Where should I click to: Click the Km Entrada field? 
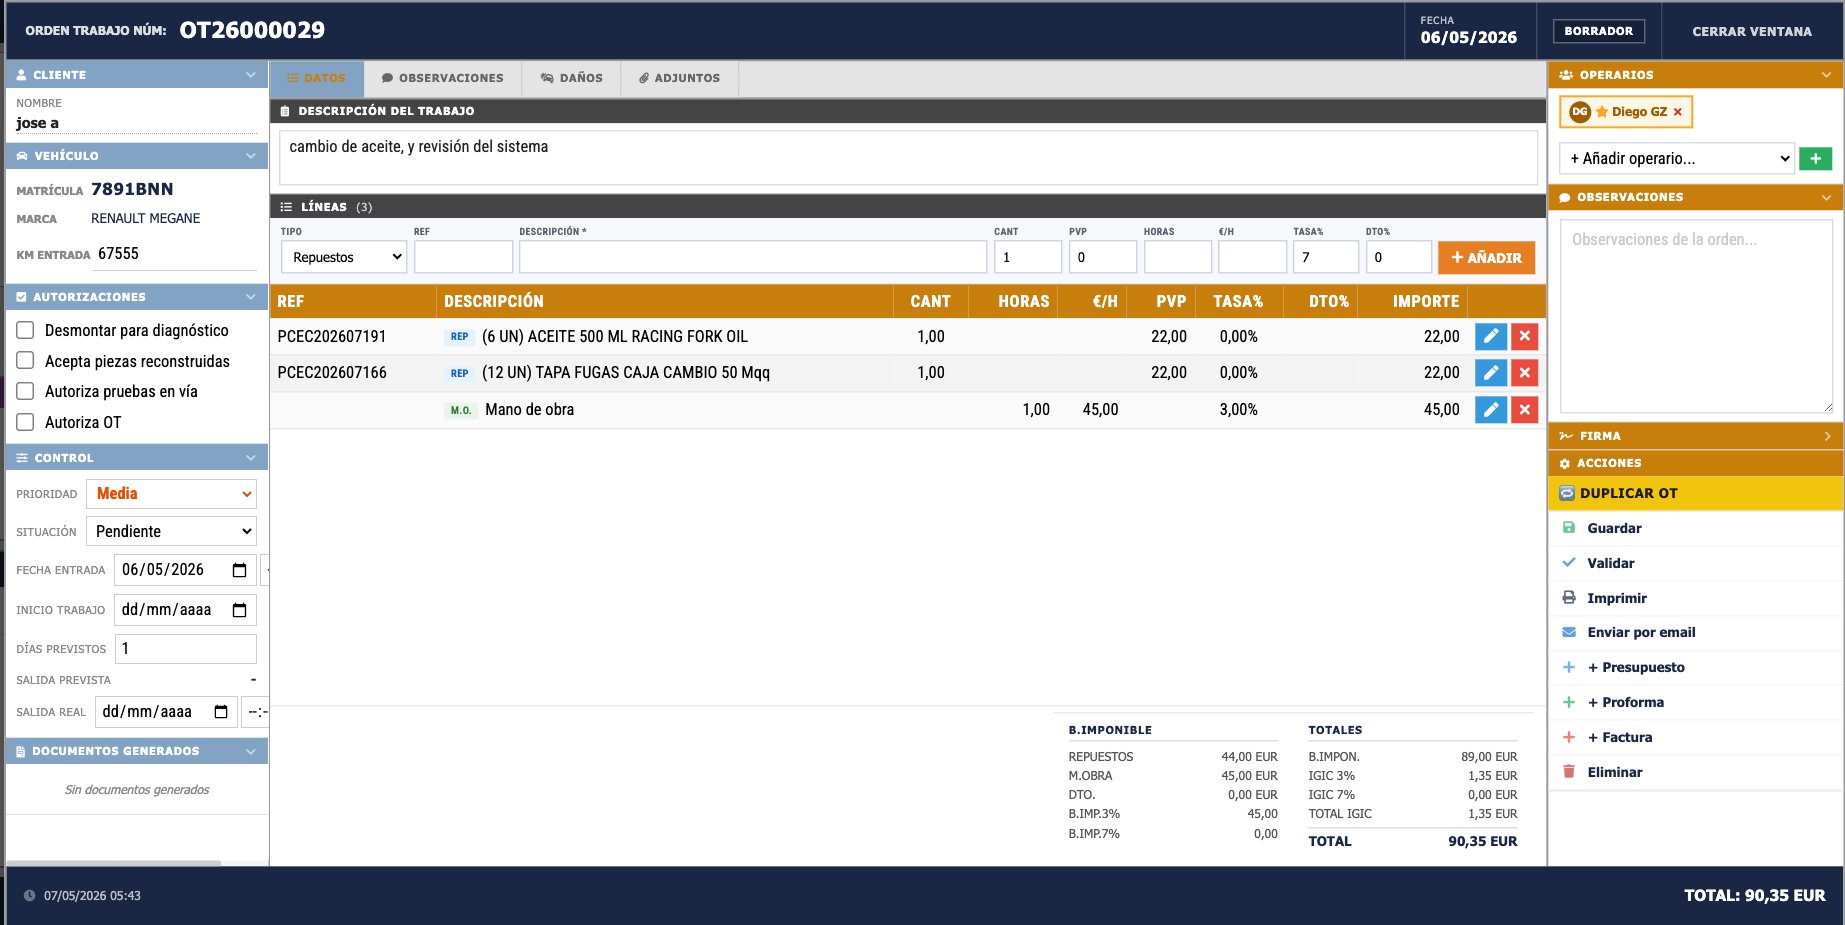[175, 254]
